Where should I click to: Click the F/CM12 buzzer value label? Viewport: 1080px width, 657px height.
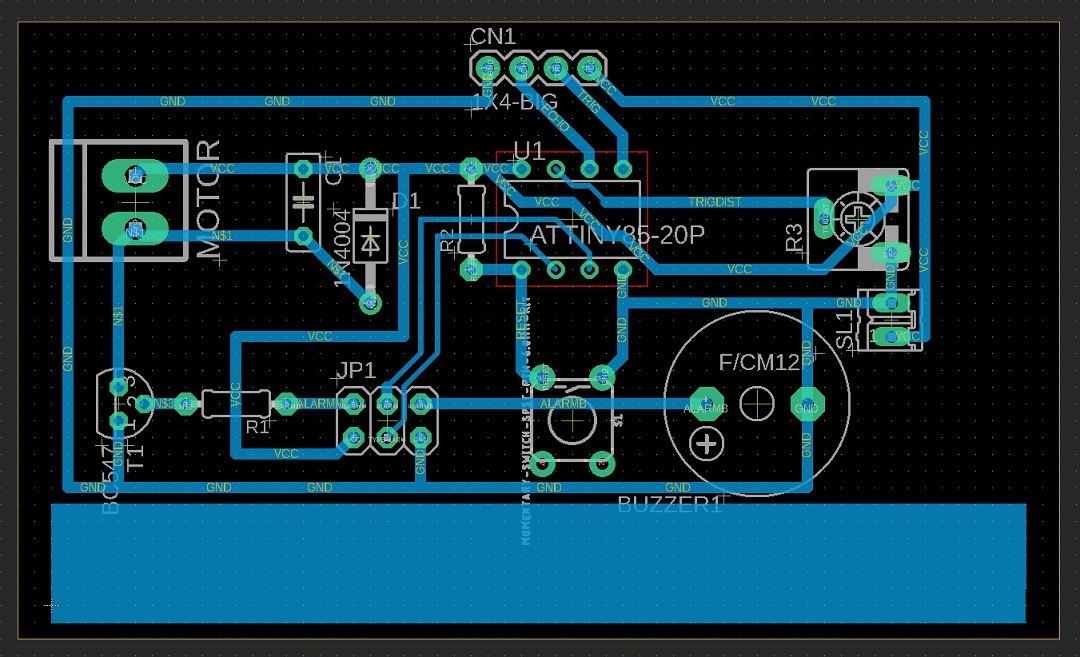(x=759, y=362)
